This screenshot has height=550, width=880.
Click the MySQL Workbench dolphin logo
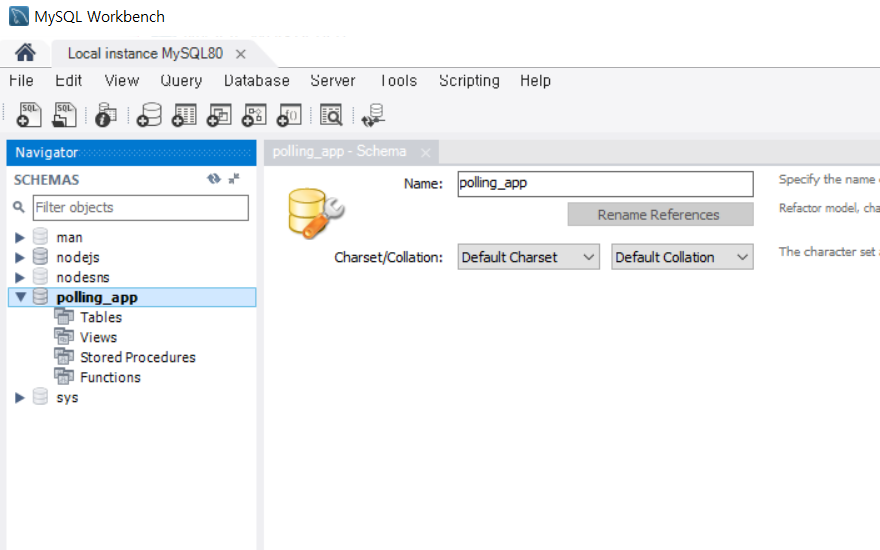click(x=19, y=16)
